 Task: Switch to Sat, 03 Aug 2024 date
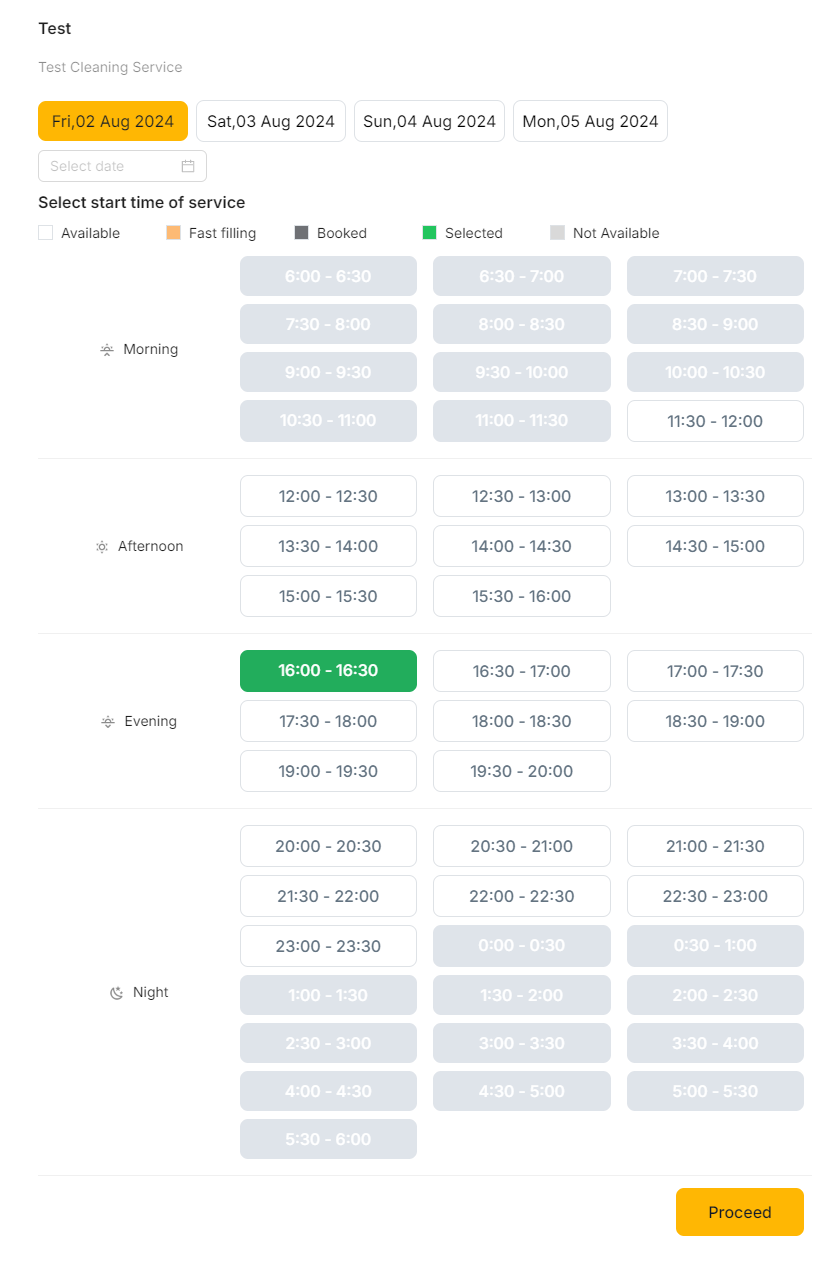click(x=271, y=121)
